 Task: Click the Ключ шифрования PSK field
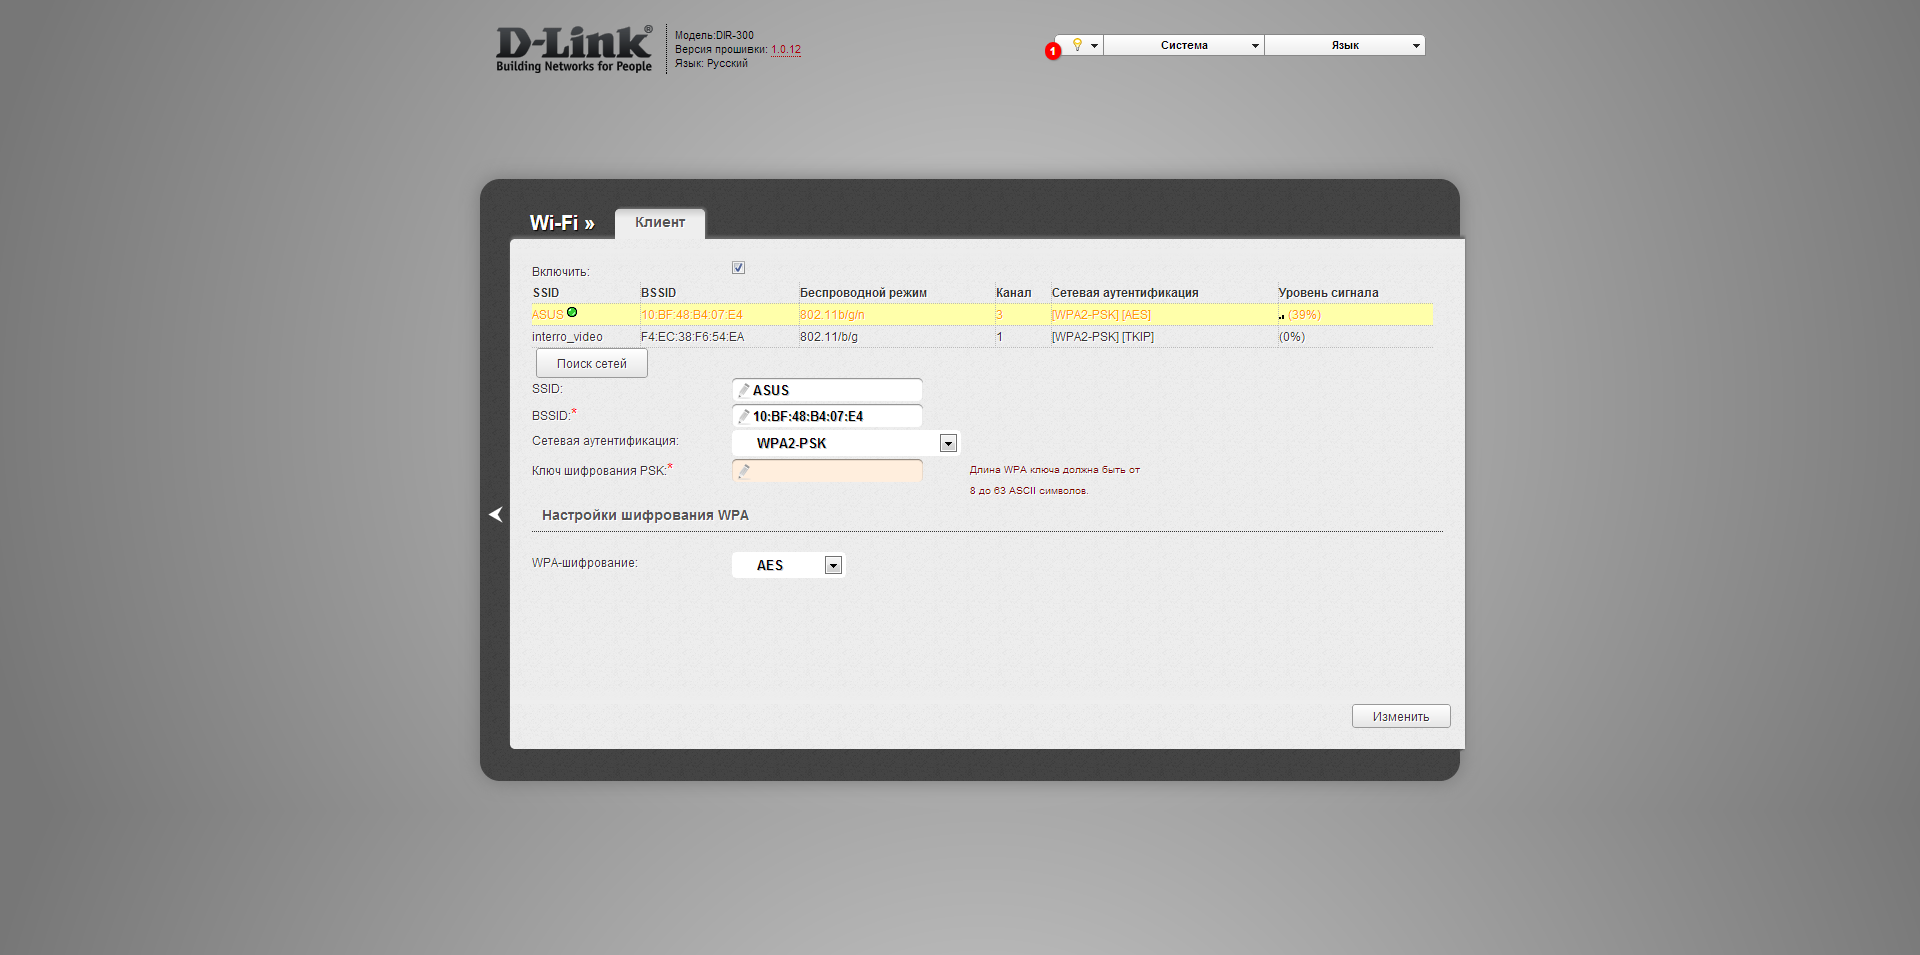827,470
